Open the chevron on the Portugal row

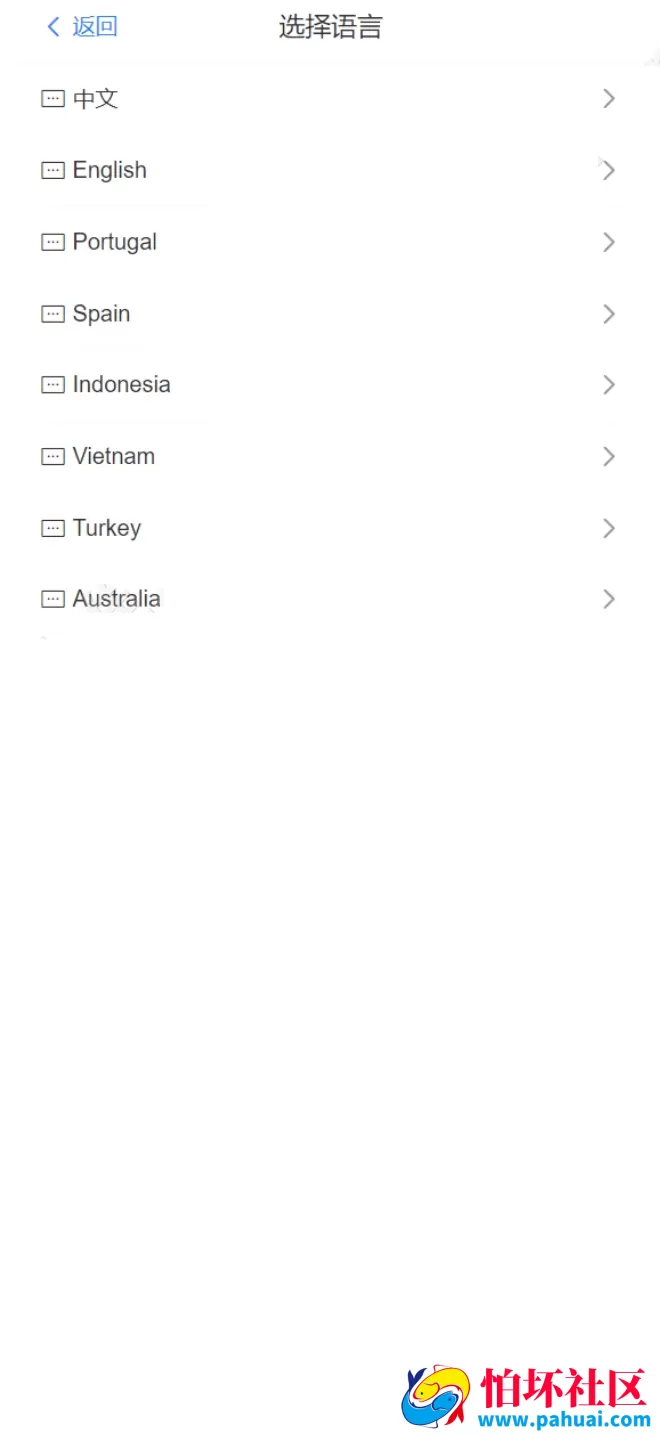coord(608,242)
